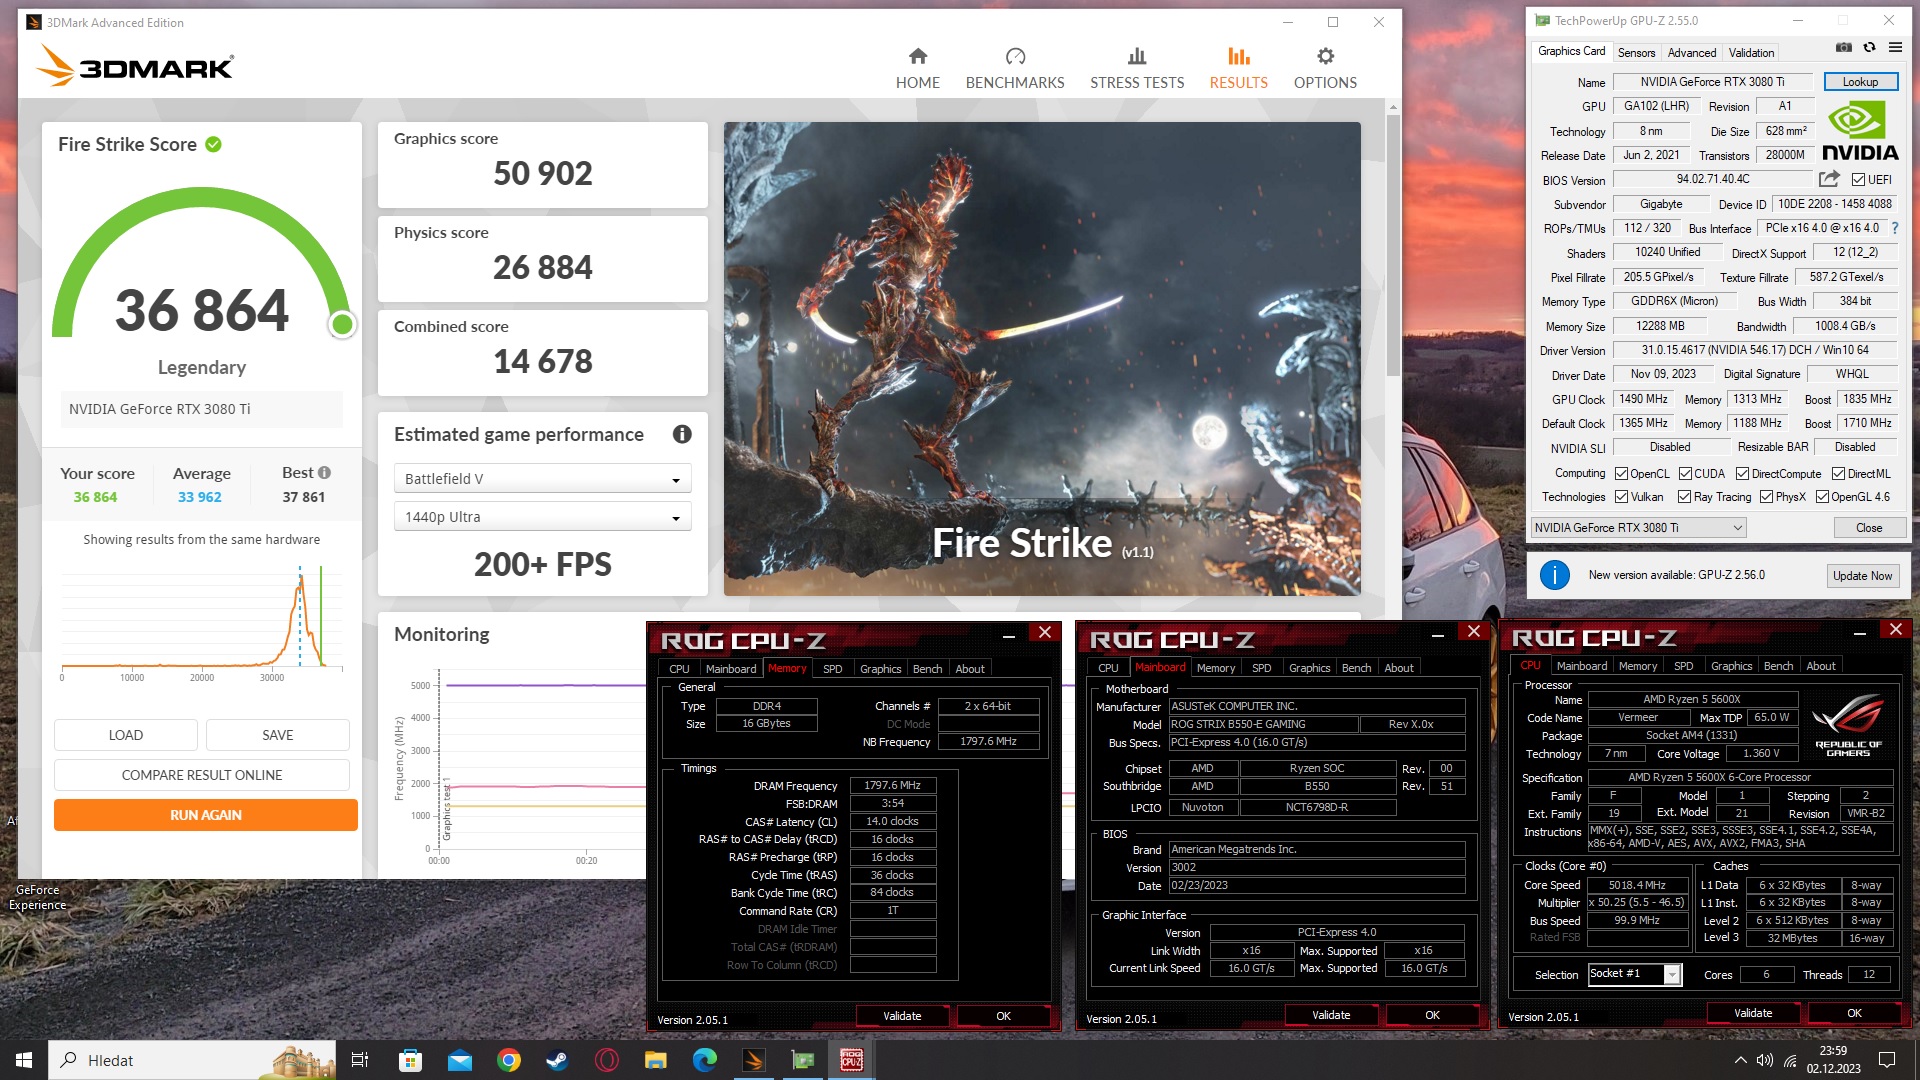
Task: Click the SAVE button in 3DMark
Action: pos(278,735)
